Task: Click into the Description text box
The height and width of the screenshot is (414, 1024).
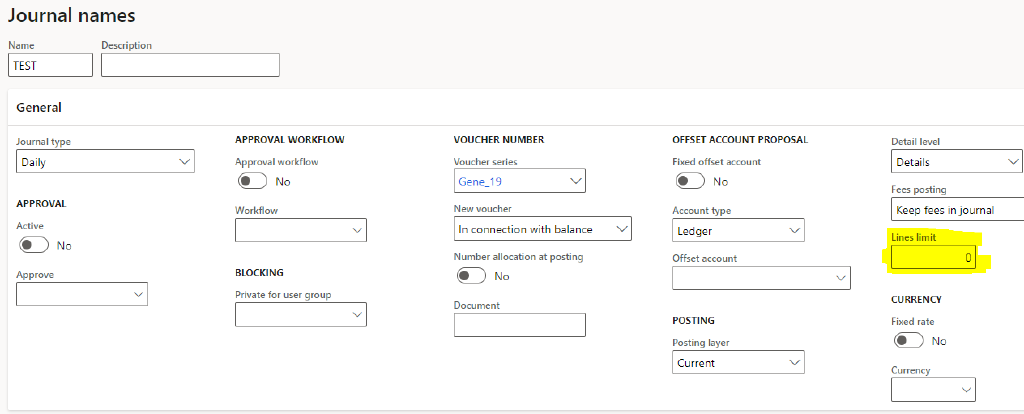Action: click(x=191, y=65)
